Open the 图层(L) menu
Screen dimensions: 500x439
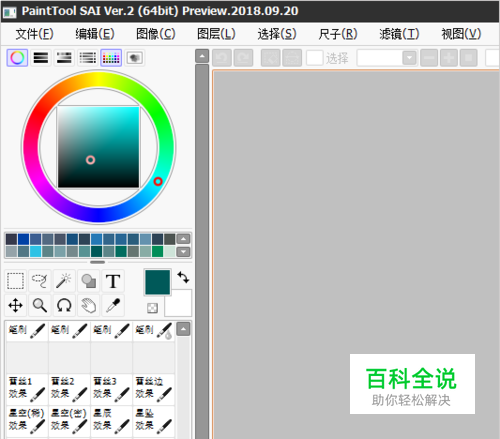216,34
